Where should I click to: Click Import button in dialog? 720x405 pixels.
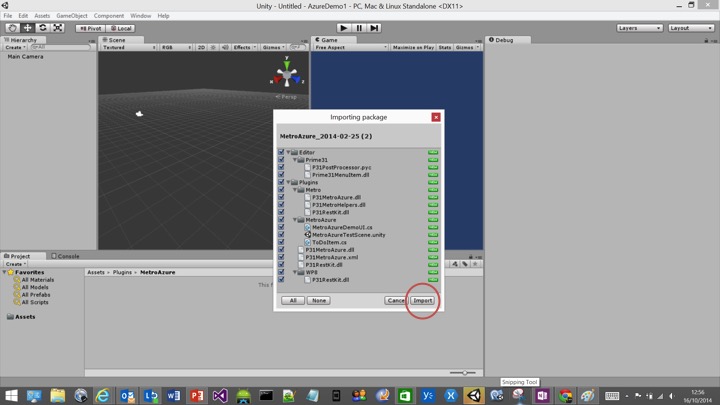tap(422, 300)
